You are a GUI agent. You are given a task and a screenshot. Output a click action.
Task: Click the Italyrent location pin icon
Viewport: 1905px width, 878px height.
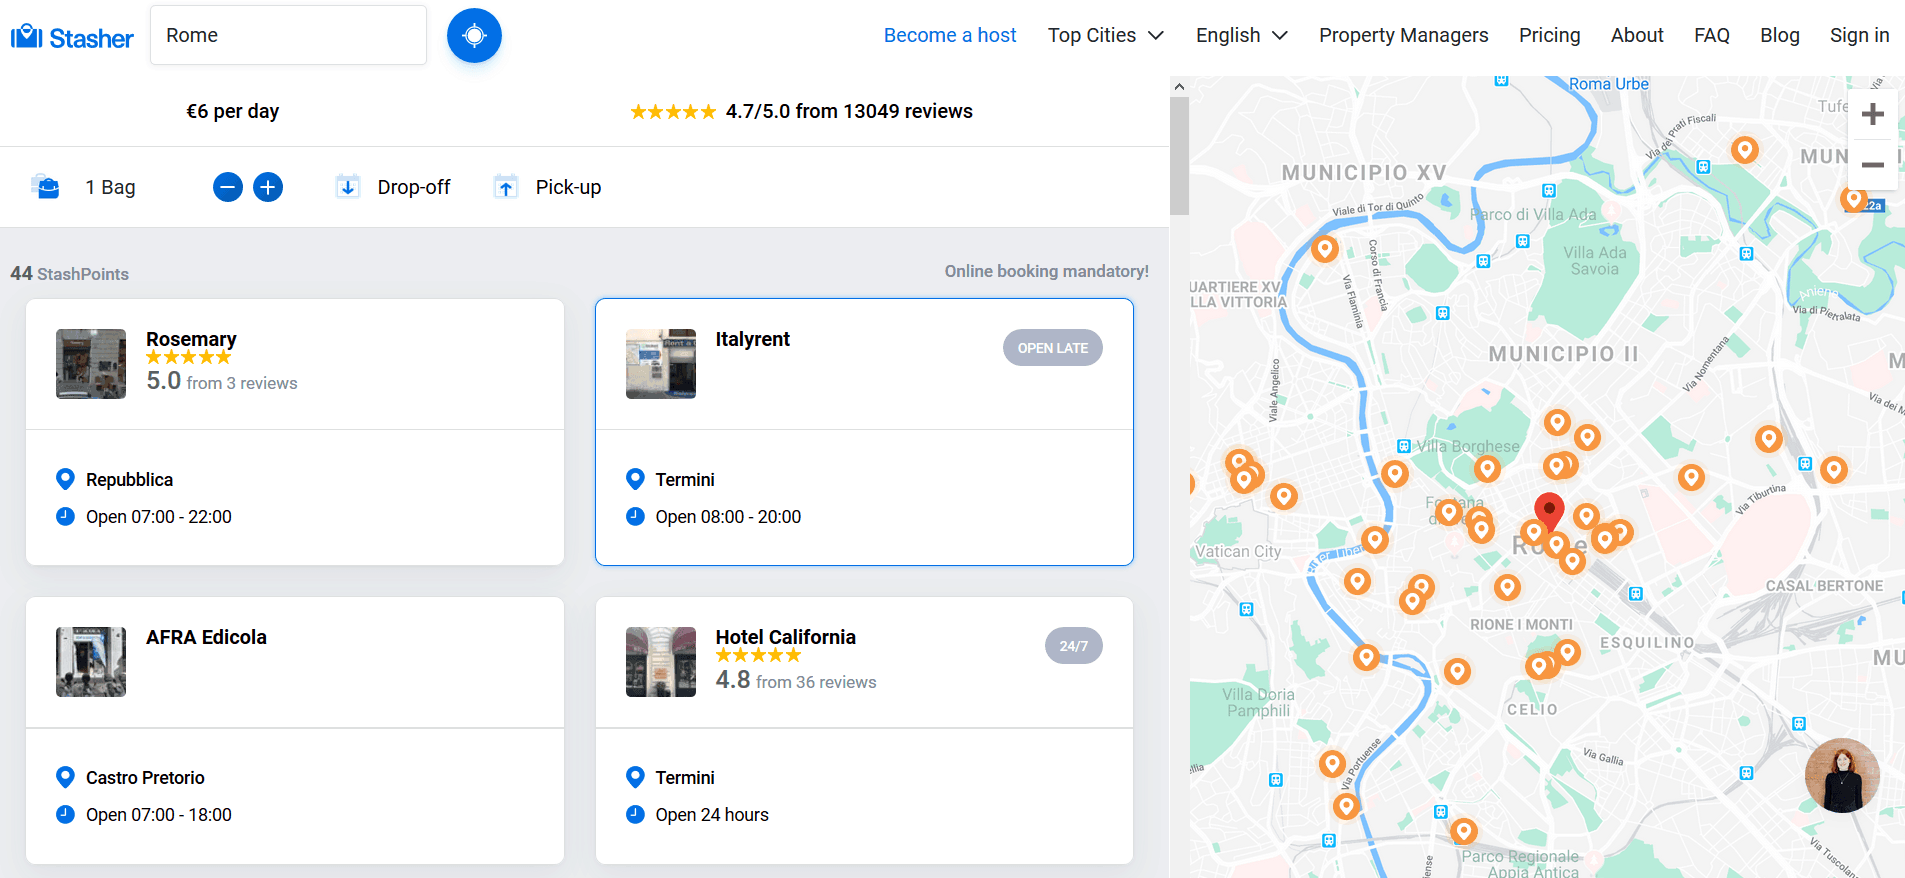tap(635, 479)
